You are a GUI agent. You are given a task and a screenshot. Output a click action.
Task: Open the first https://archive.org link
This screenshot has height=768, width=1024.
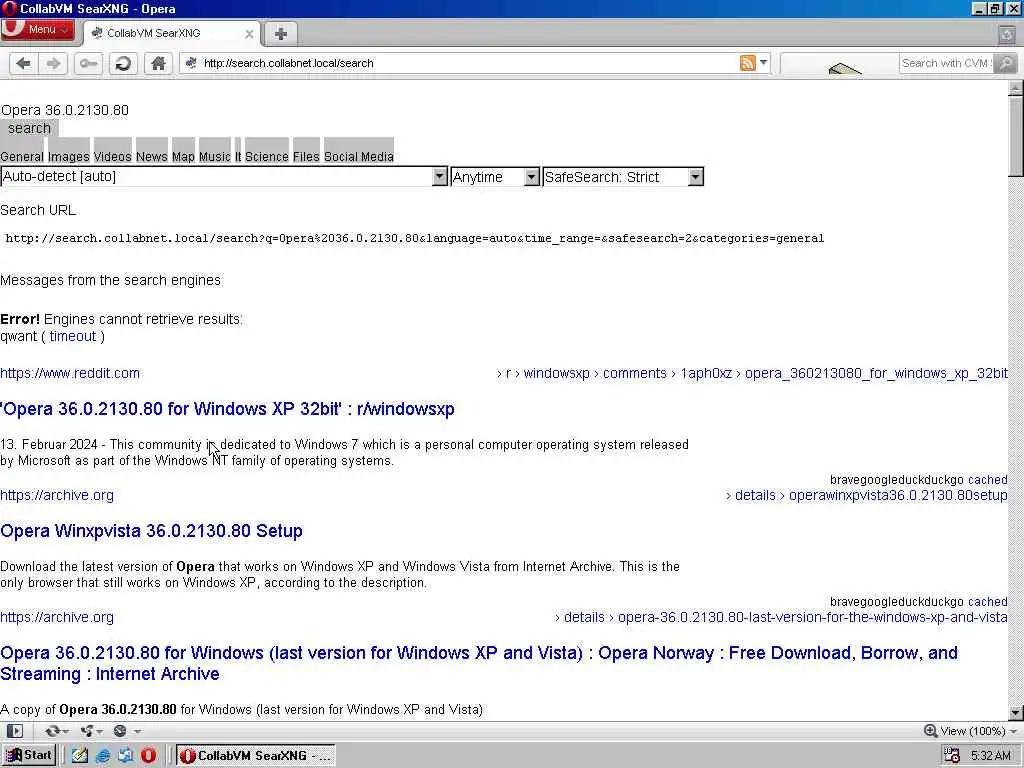57,496
